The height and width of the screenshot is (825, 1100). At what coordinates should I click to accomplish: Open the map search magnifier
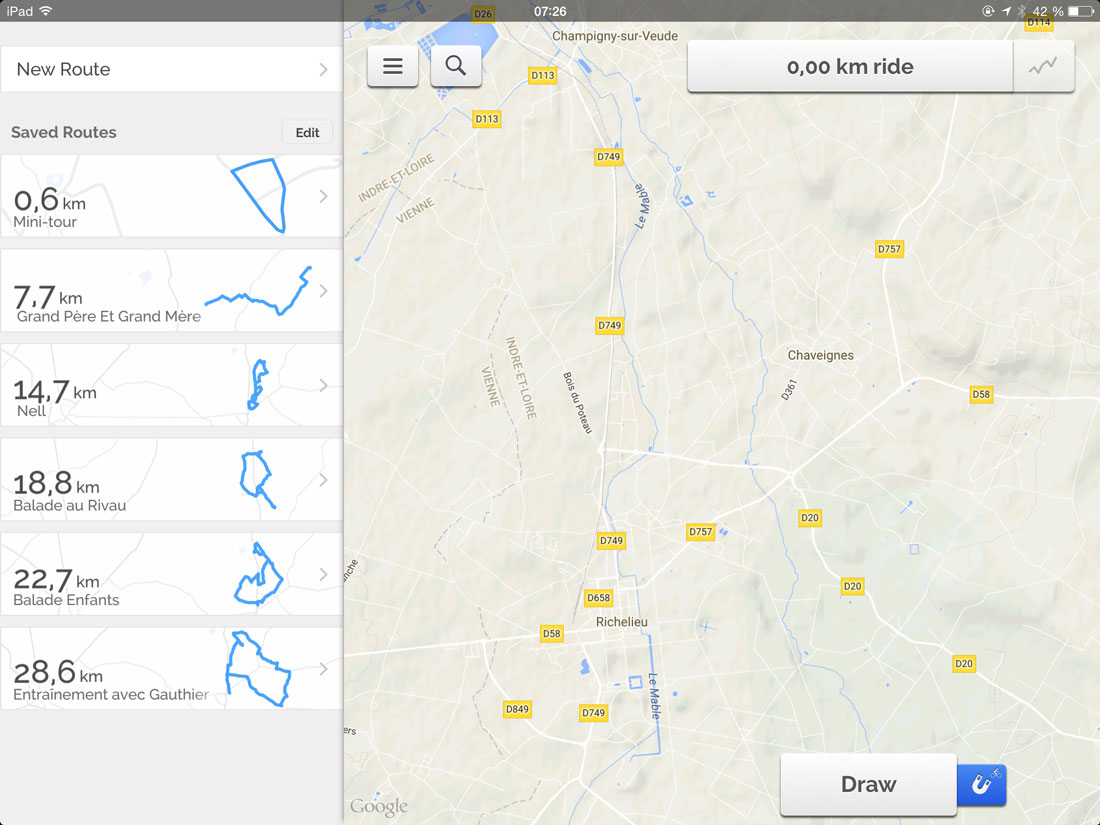click(x=456, y=66)
